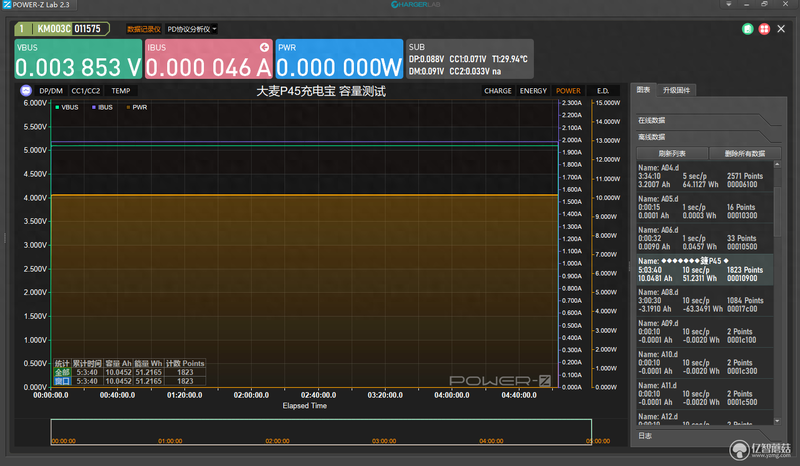Click the 01:00:00 marker on overview timeline

[170, 441]
